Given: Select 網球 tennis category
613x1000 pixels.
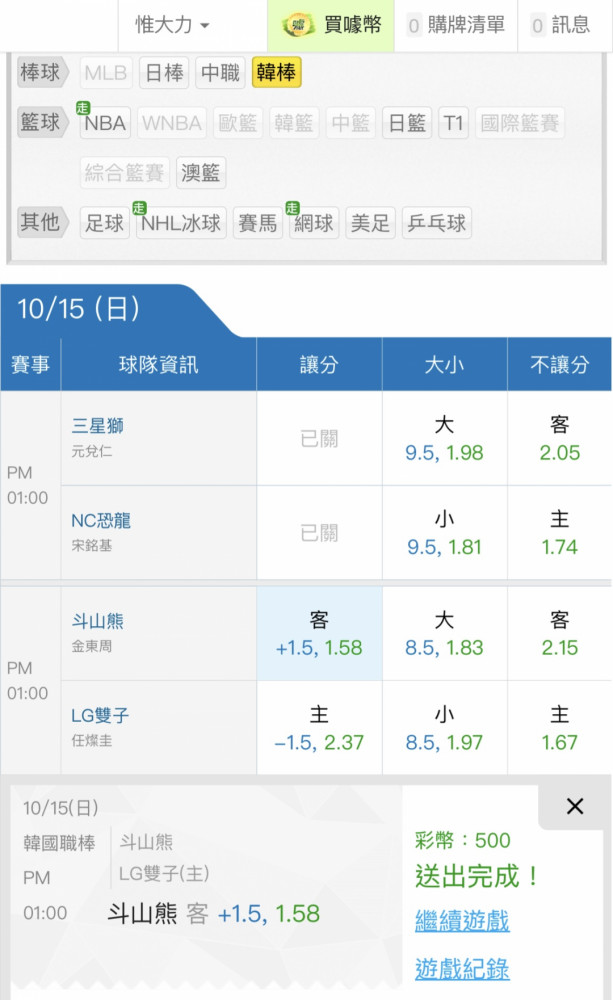Looking at the screenshot, I should pyautogui.click(x=314, y=222).
